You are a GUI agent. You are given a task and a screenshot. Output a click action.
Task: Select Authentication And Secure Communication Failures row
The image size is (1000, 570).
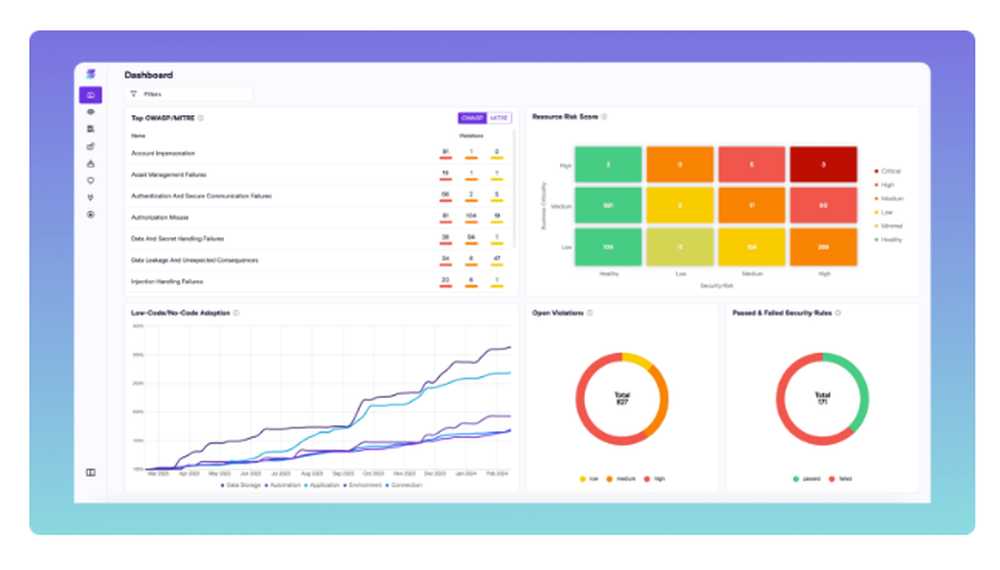[319, 196]
